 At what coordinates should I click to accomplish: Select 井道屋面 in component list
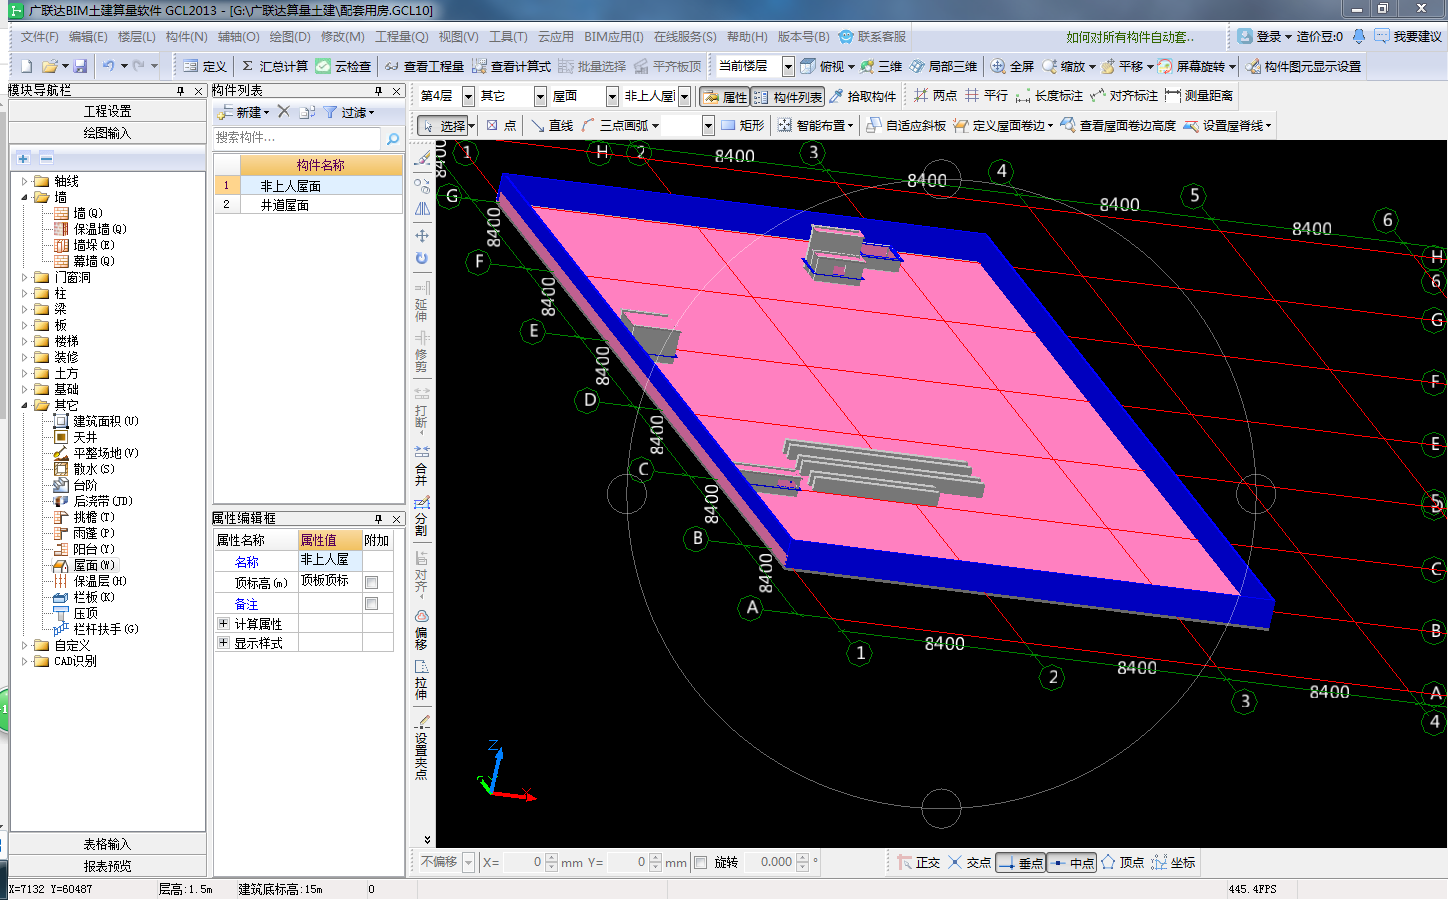(308, 204)
